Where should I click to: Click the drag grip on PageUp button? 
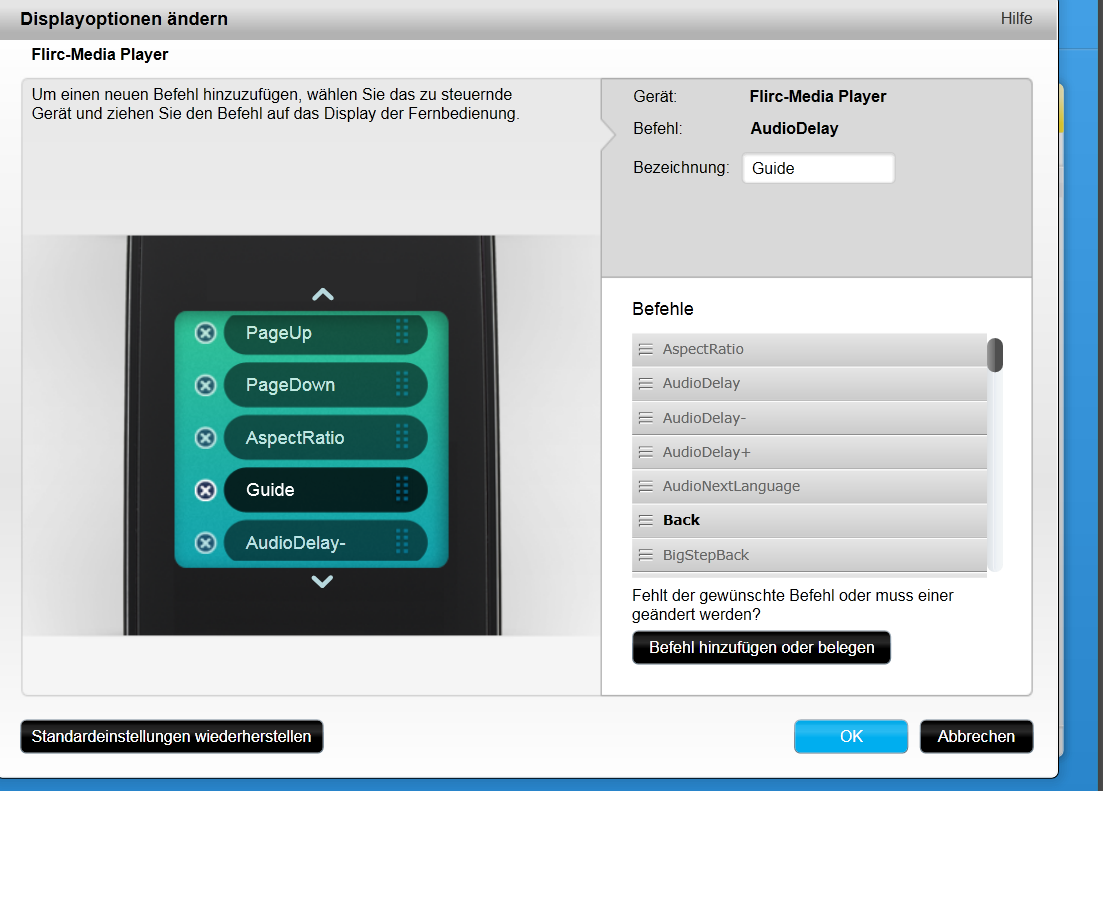(402, 331)
